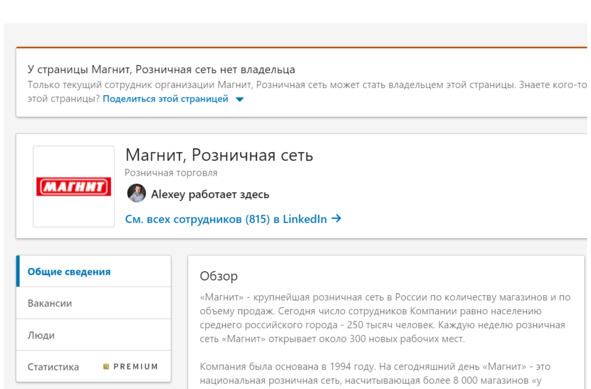
Task: Click Alexey работает здесь text
Action: point(210,194)
